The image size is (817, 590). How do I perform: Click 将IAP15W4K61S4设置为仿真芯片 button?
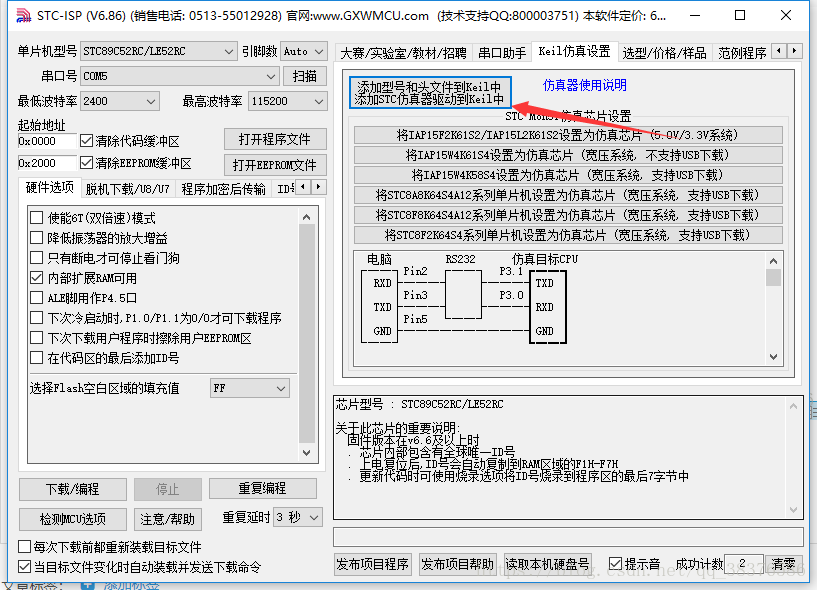tap(568, 155)
